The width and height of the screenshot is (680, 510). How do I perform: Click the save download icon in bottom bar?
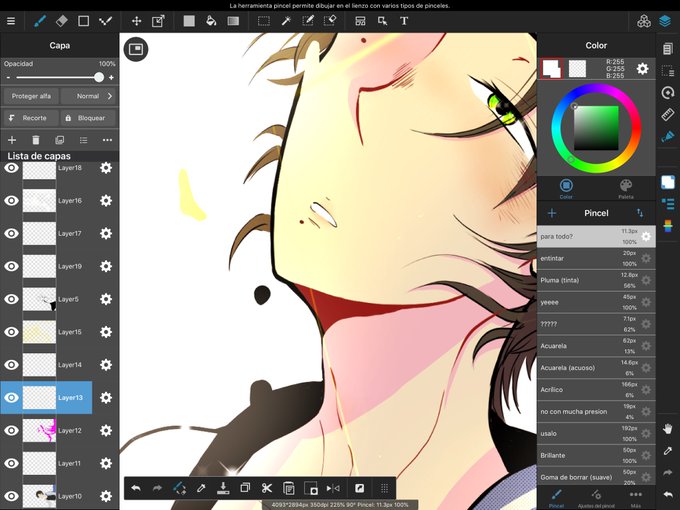tap(223, 488)
